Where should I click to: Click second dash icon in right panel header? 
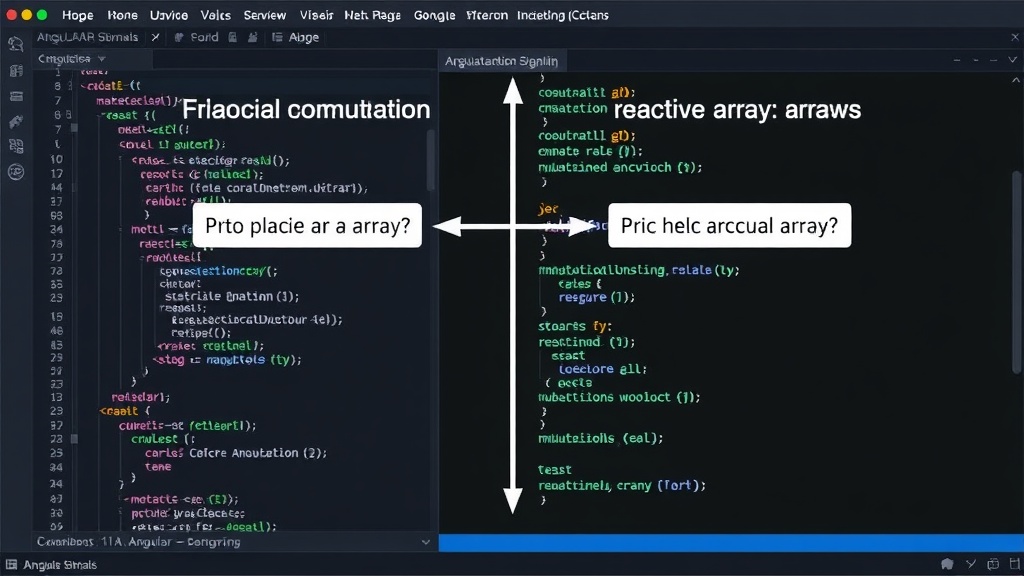[976, 60]
